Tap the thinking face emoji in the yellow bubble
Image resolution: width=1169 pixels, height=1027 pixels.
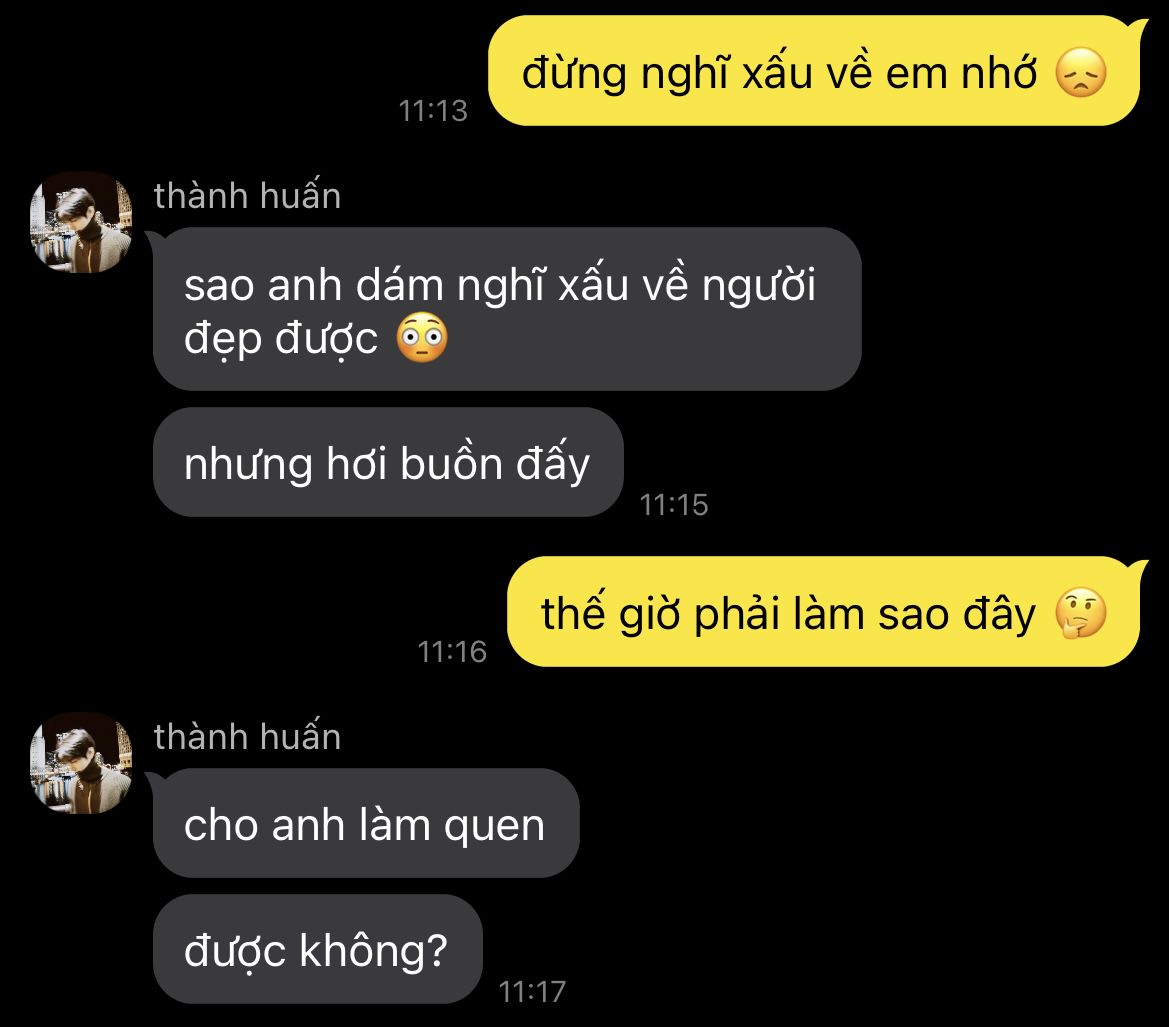pos(1080,613)
